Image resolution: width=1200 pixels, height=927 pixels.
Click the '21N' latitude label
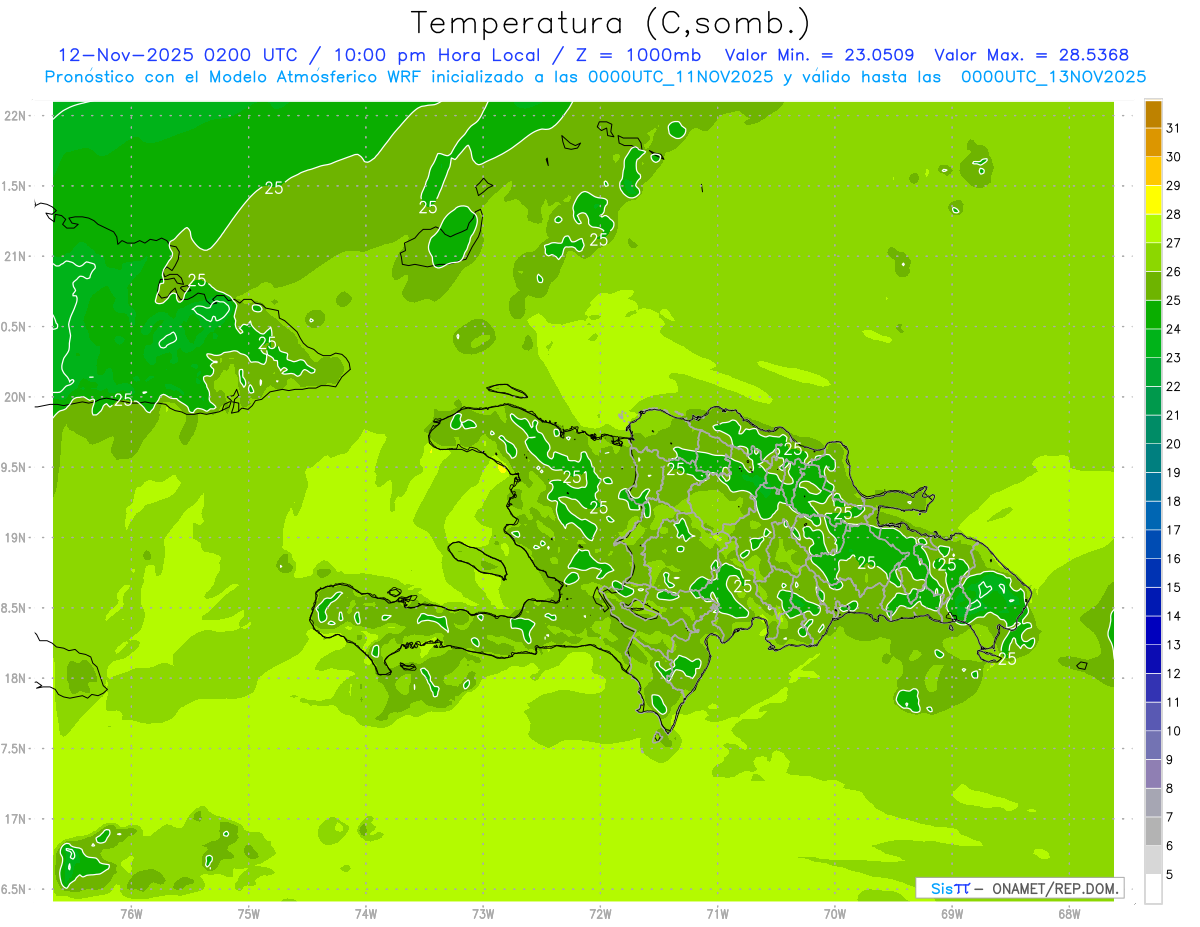(15, 256)
